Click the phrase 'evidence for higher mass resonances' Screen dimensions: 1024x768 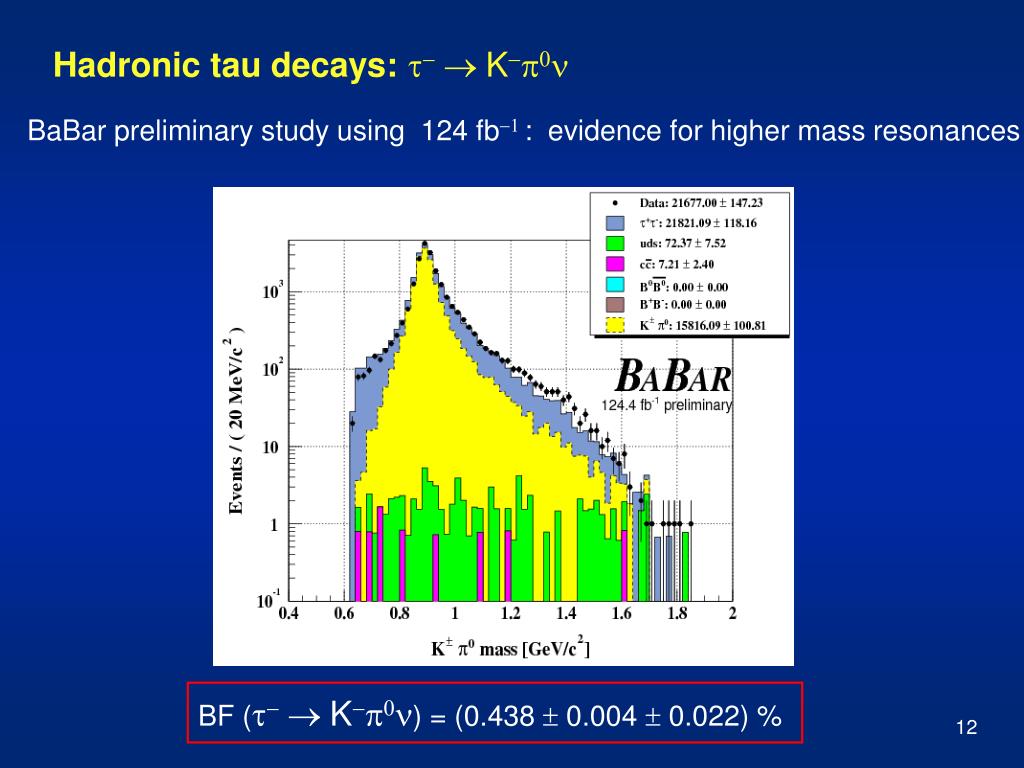point(784,131)
